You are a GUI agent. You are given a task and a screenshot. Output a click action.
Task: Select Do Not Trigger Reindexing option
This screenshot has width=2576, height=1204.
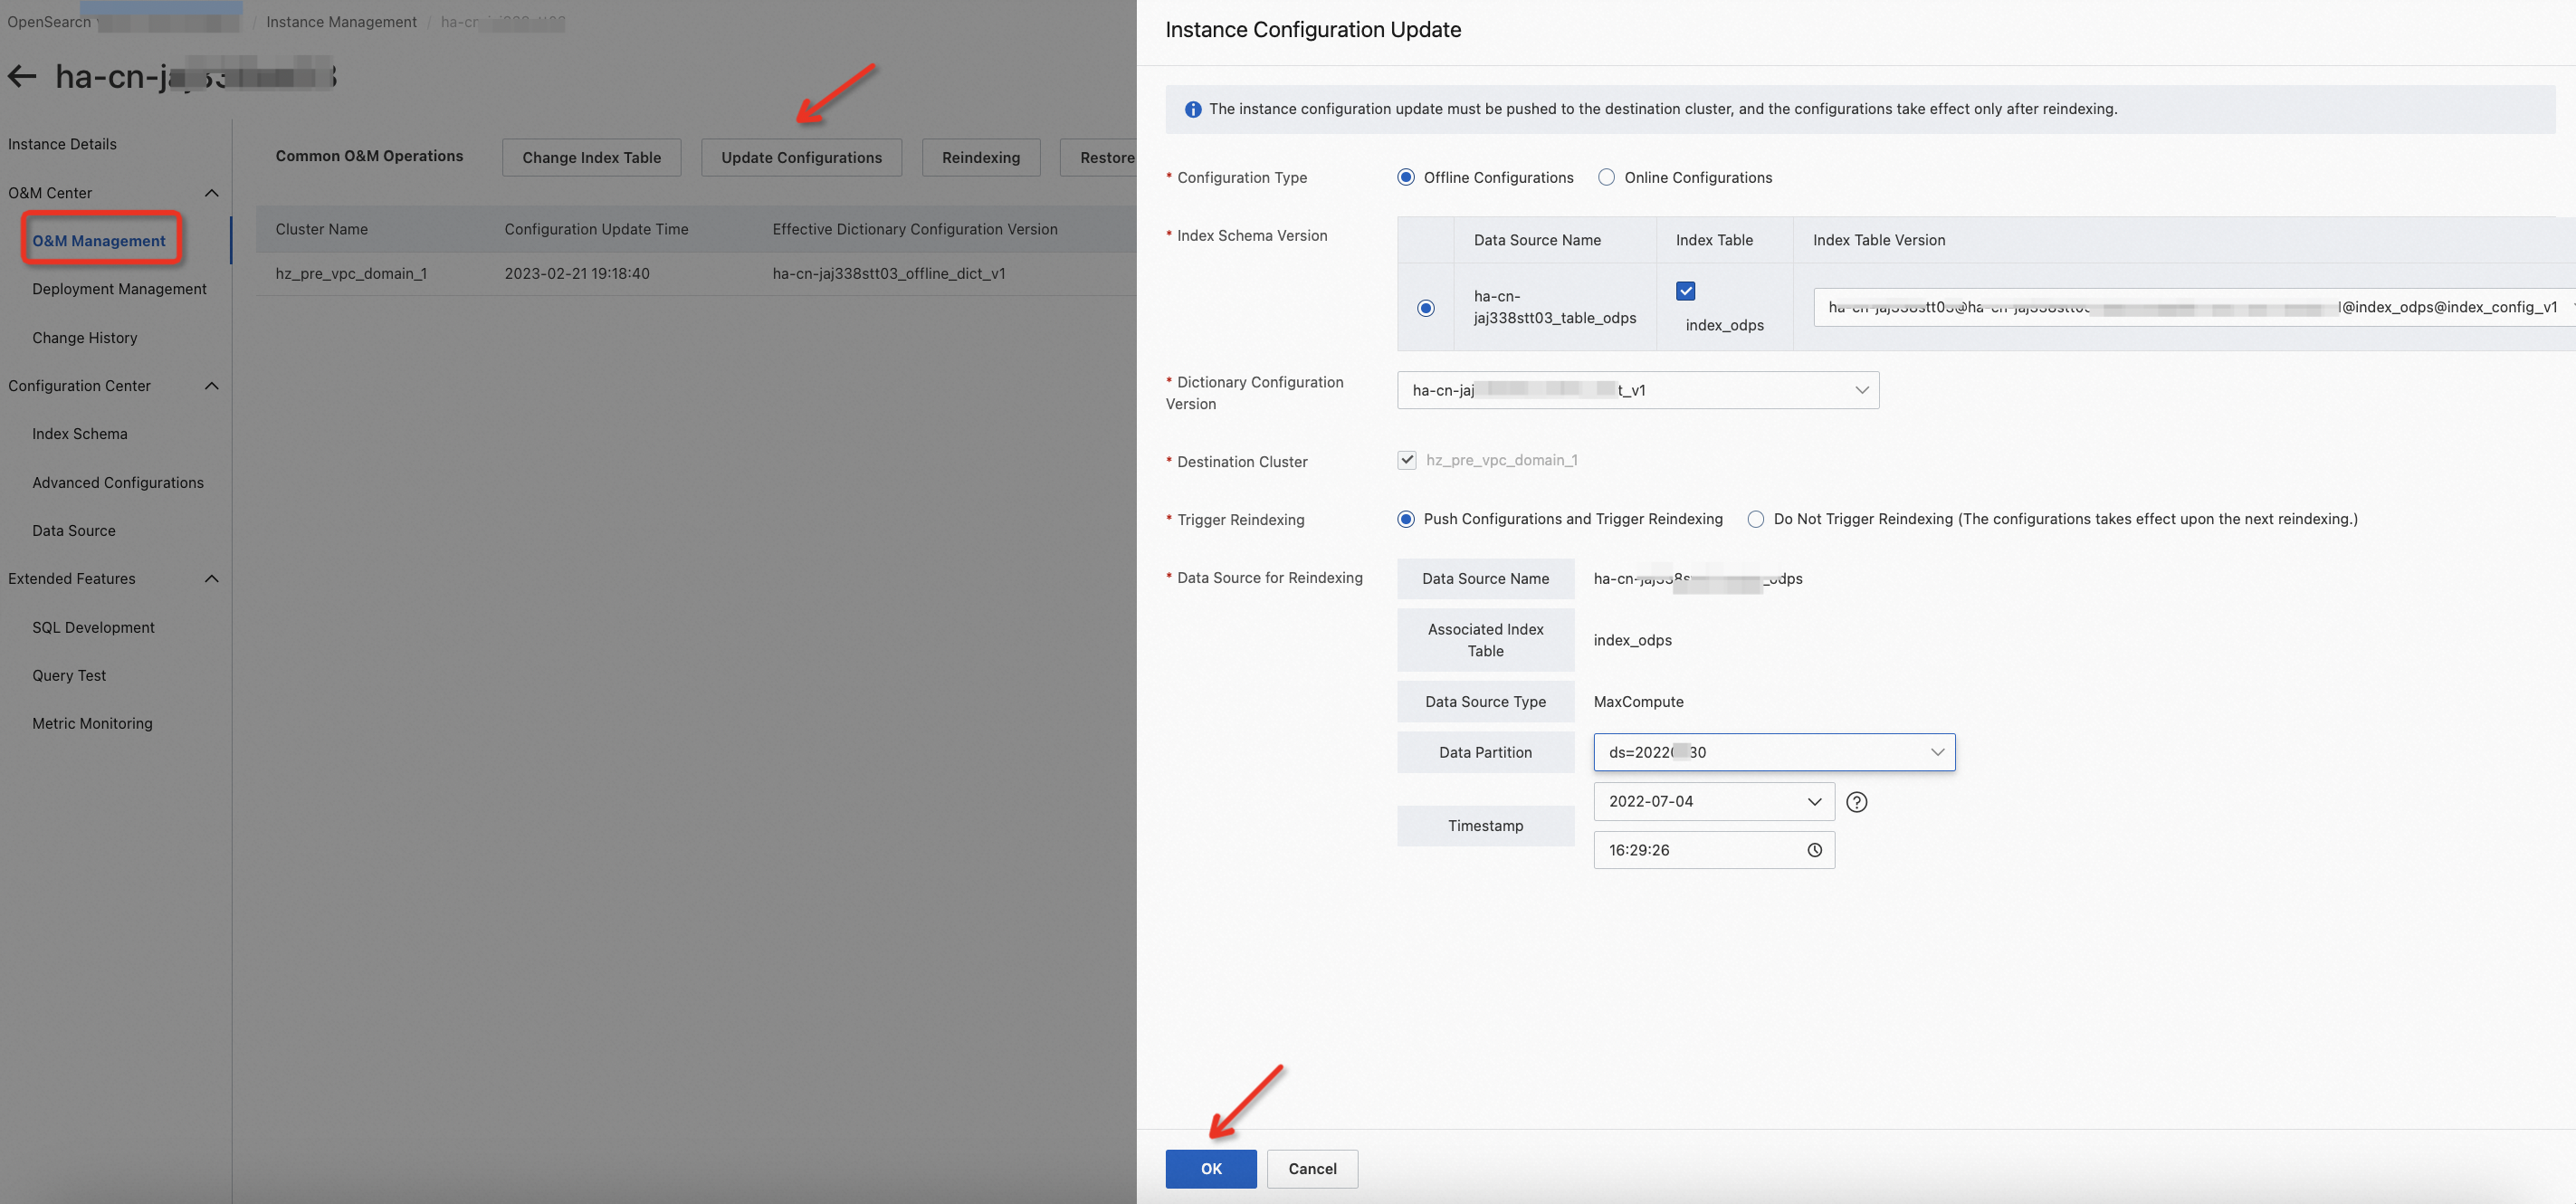point(1755,519)
